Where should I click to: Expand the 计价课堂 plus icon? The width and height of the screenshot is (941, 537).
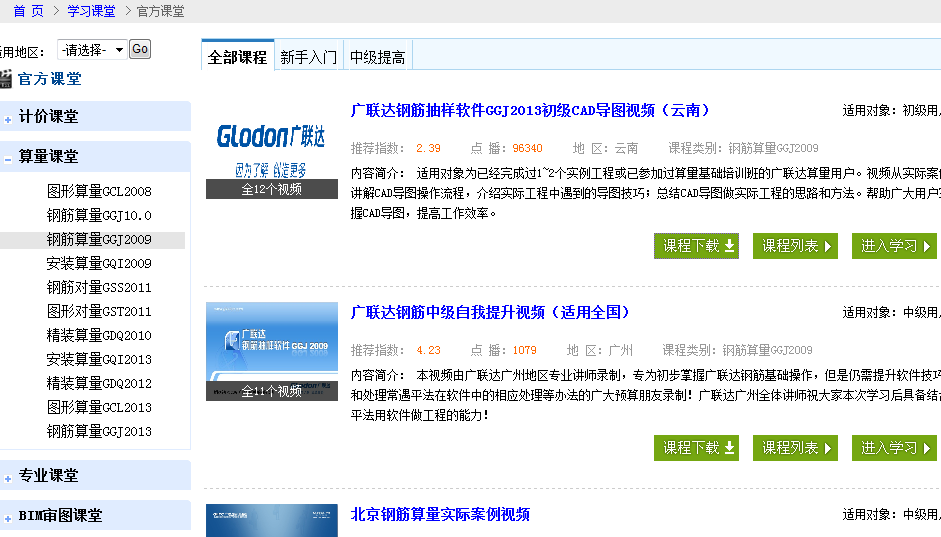(8, 119)
